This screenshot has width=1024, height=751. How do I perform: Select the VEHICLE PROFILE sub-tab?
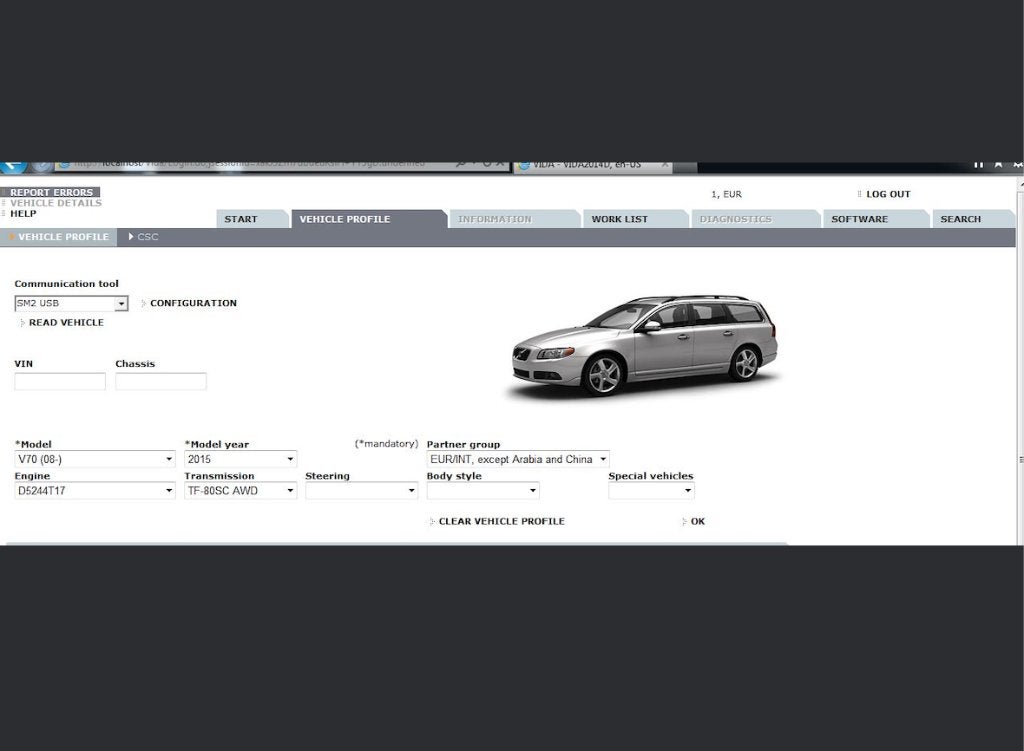pos(59,237)
